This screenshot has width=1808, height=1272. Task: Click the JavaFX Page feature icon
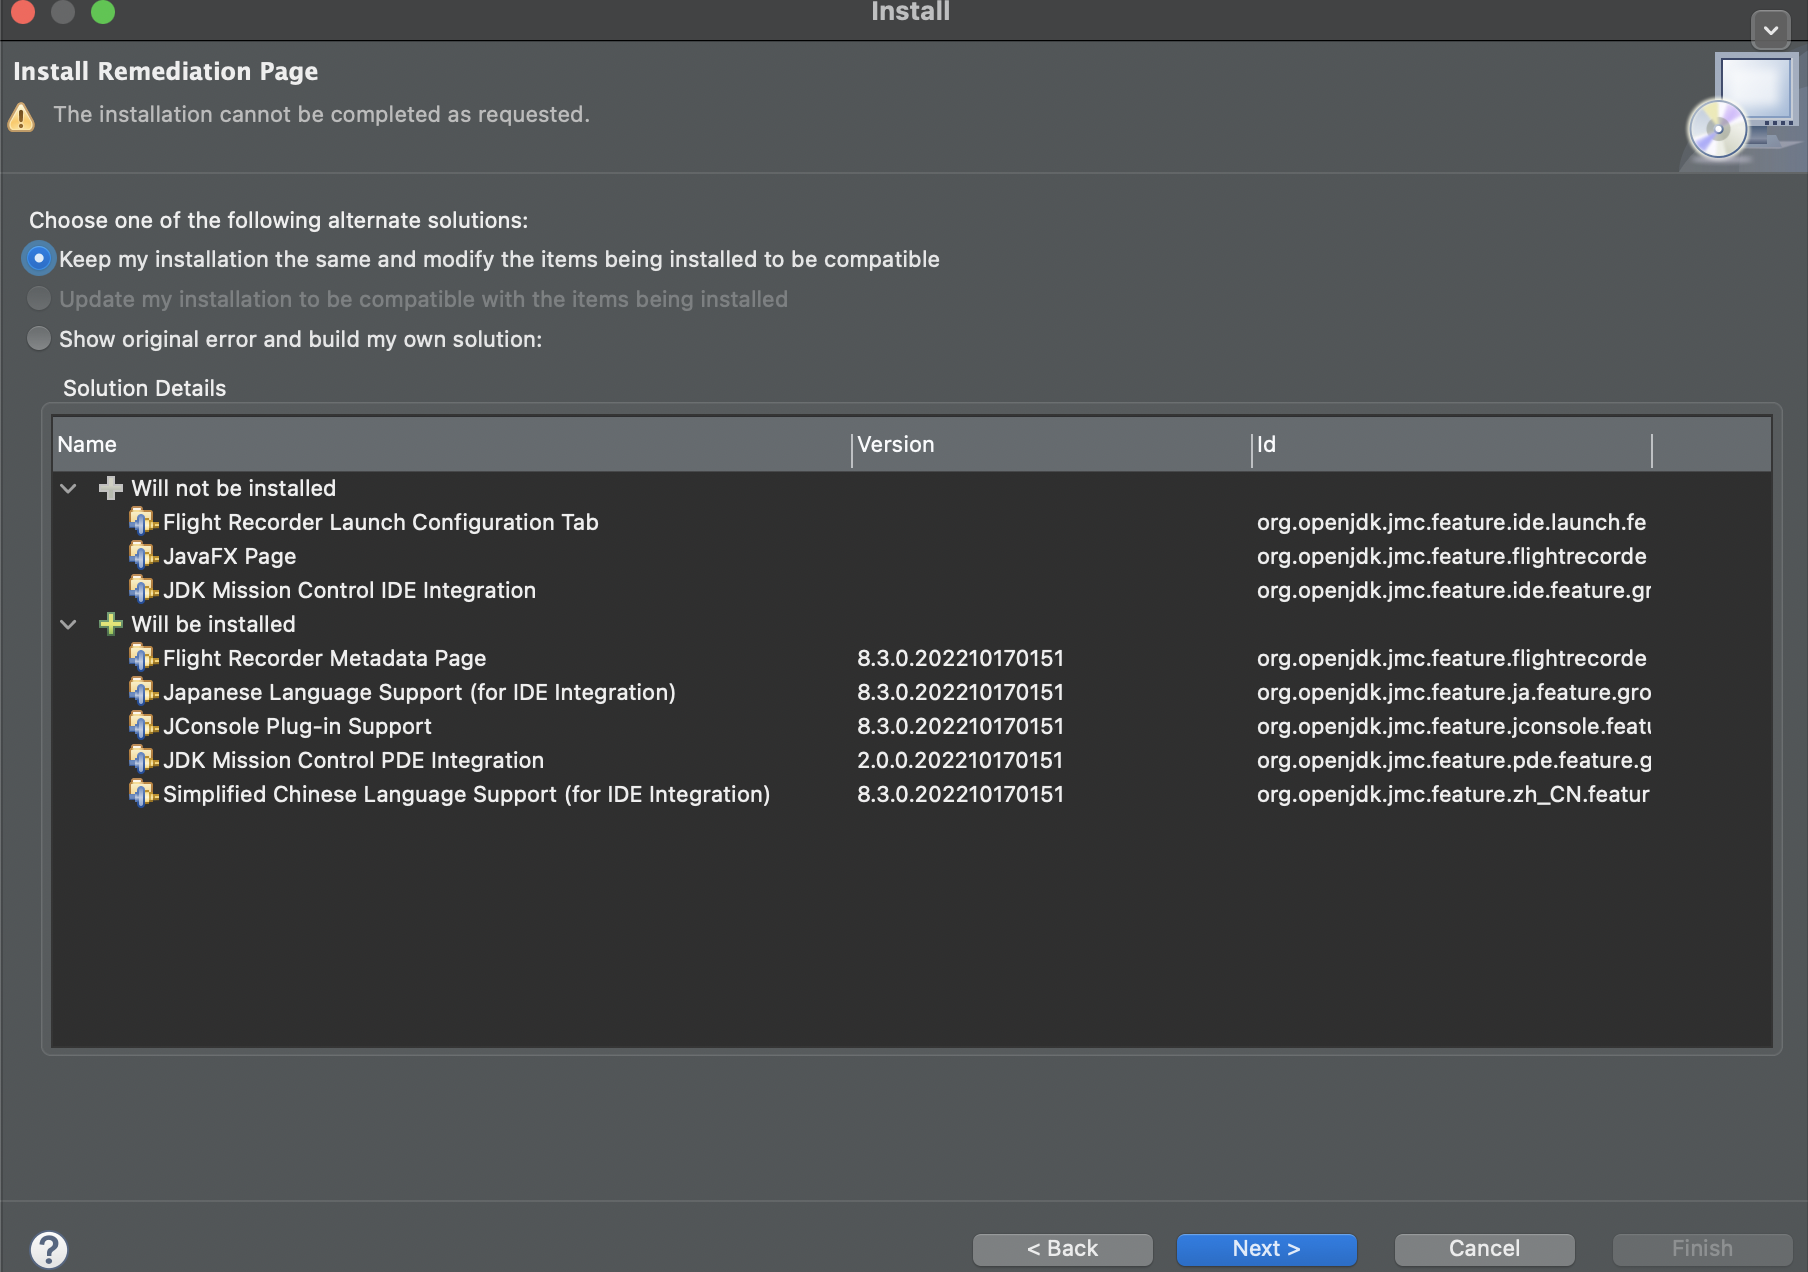[143, 556]
